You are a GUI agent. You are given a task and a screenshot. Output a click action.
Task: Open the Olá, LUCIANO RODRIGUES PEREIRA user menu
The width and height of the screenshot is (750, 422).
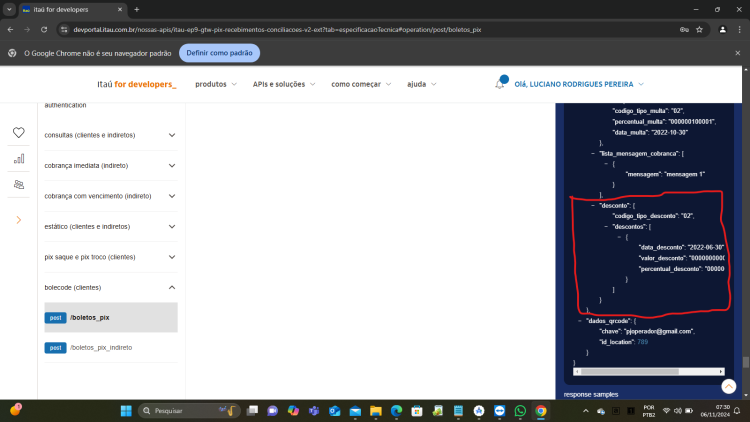tap(579, 84)
